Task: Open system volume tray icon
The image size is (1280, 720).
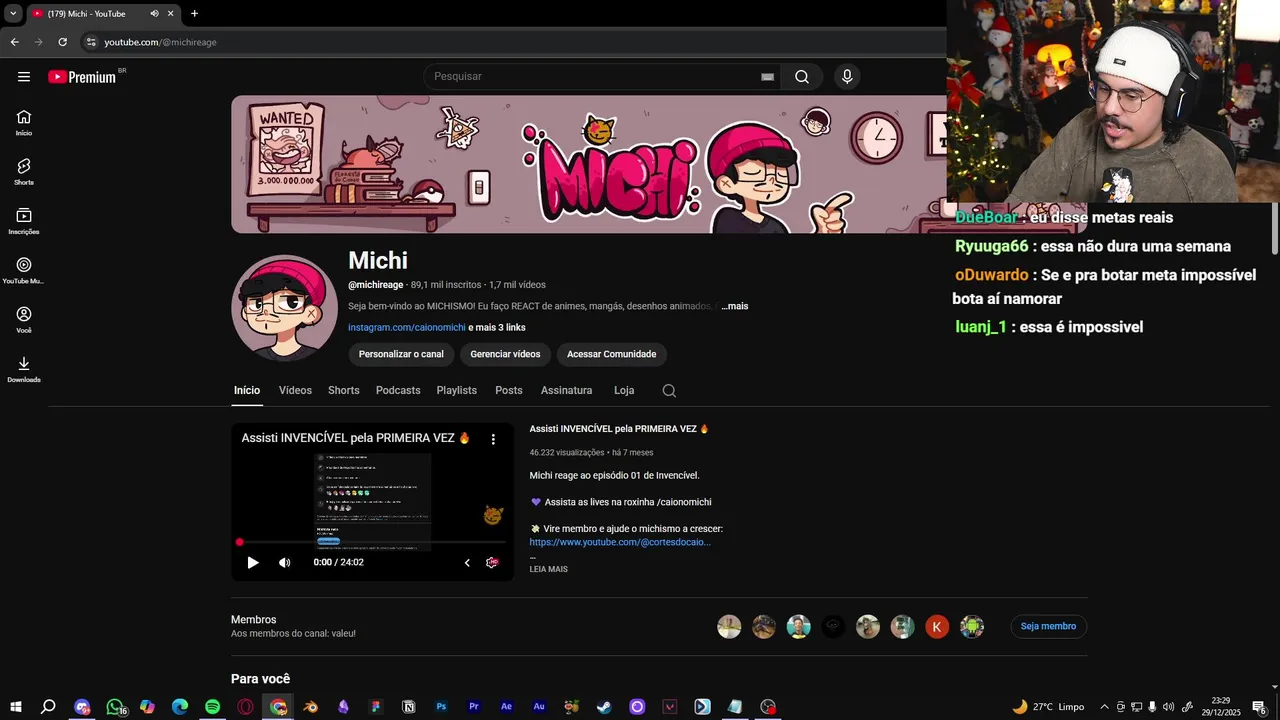Action: click(x=1168, y=707)
